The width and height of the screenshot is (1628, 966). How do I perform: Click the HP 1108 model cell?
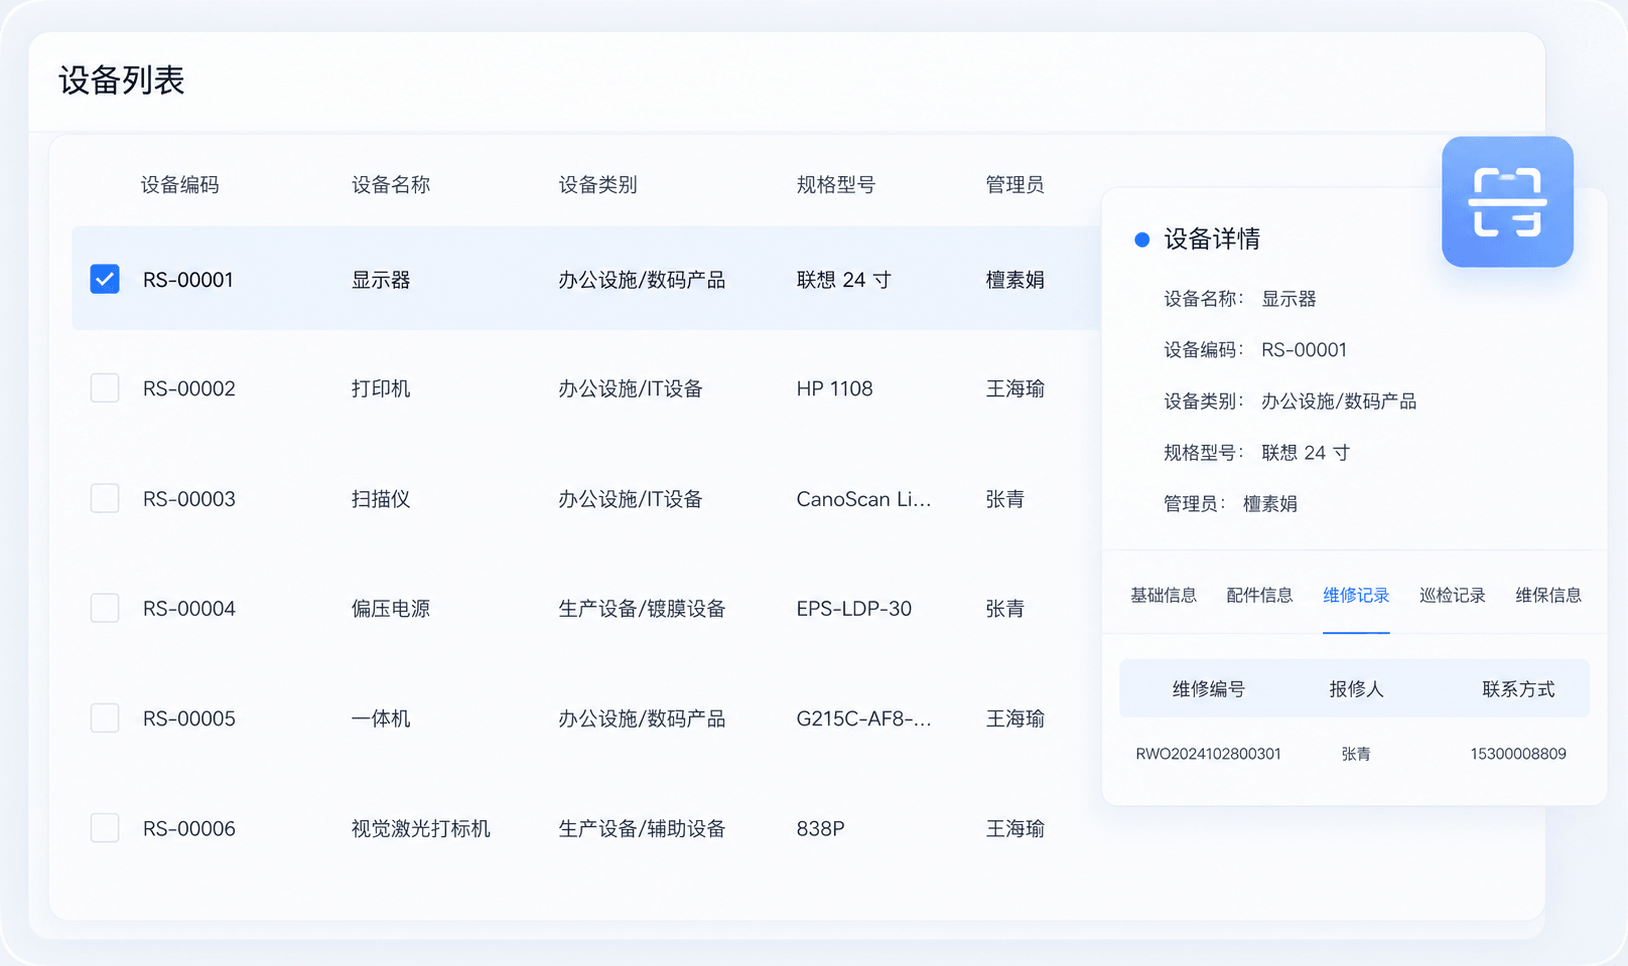click(x=835, y=388)
